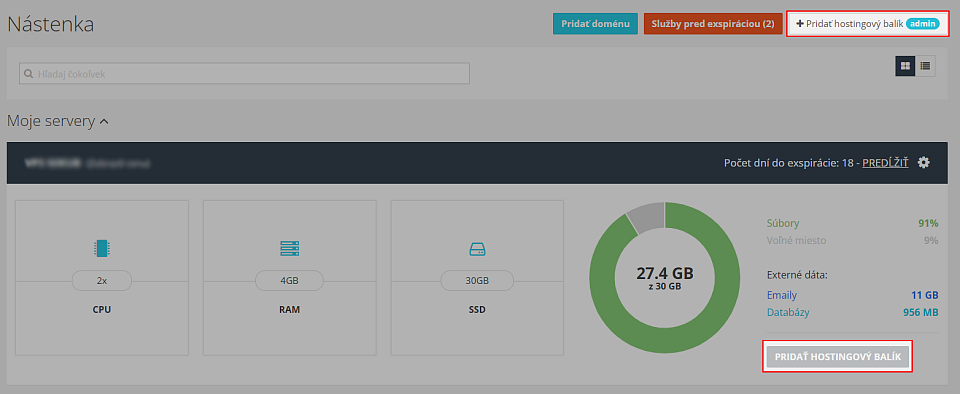
Task: Click the lower PRIDAŤ HOSTINGOVÝ BALÍK button
Action: coord(838,357)
